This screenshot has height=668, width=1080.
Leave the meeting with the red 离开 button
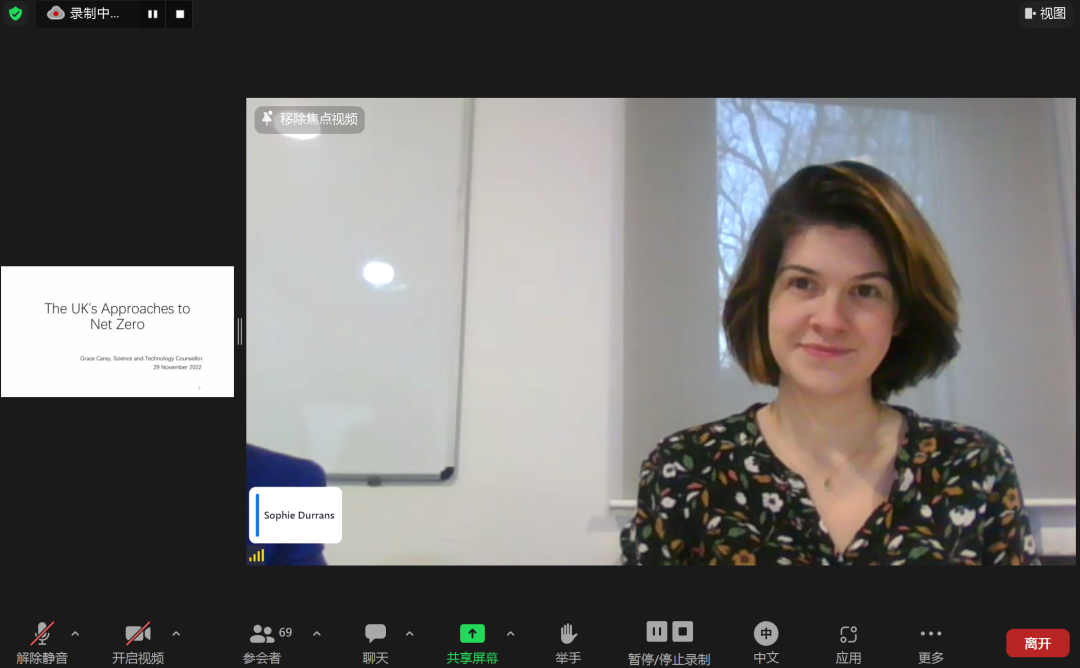pyautogui.click(x=1037, y=643)
